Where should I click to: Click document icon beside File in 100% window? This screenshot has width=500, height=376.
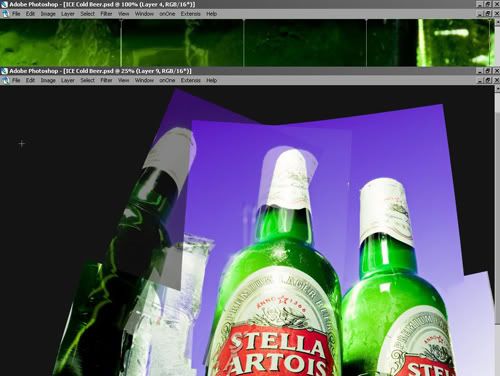[5, 14]
